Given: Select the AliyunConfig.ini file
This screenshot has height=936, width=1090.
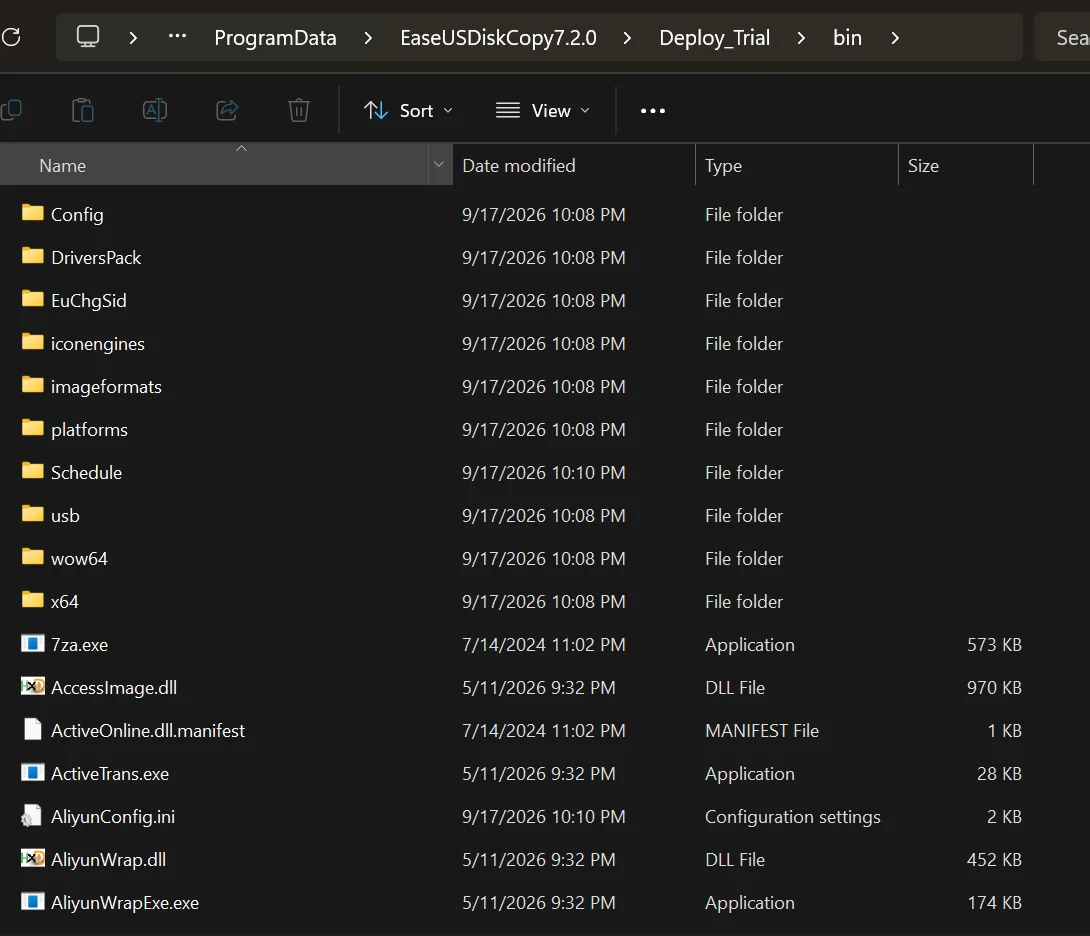Looking at the screenshot, I should (113, 816).
